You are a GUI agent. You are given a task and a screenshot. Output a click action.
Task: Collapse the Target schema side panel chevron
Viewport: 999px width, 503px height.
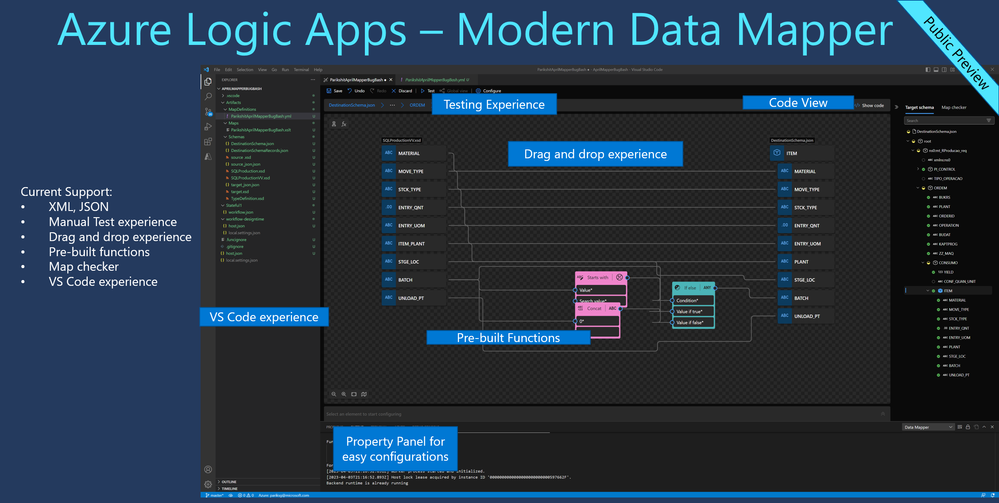click(x=897, y=108)
